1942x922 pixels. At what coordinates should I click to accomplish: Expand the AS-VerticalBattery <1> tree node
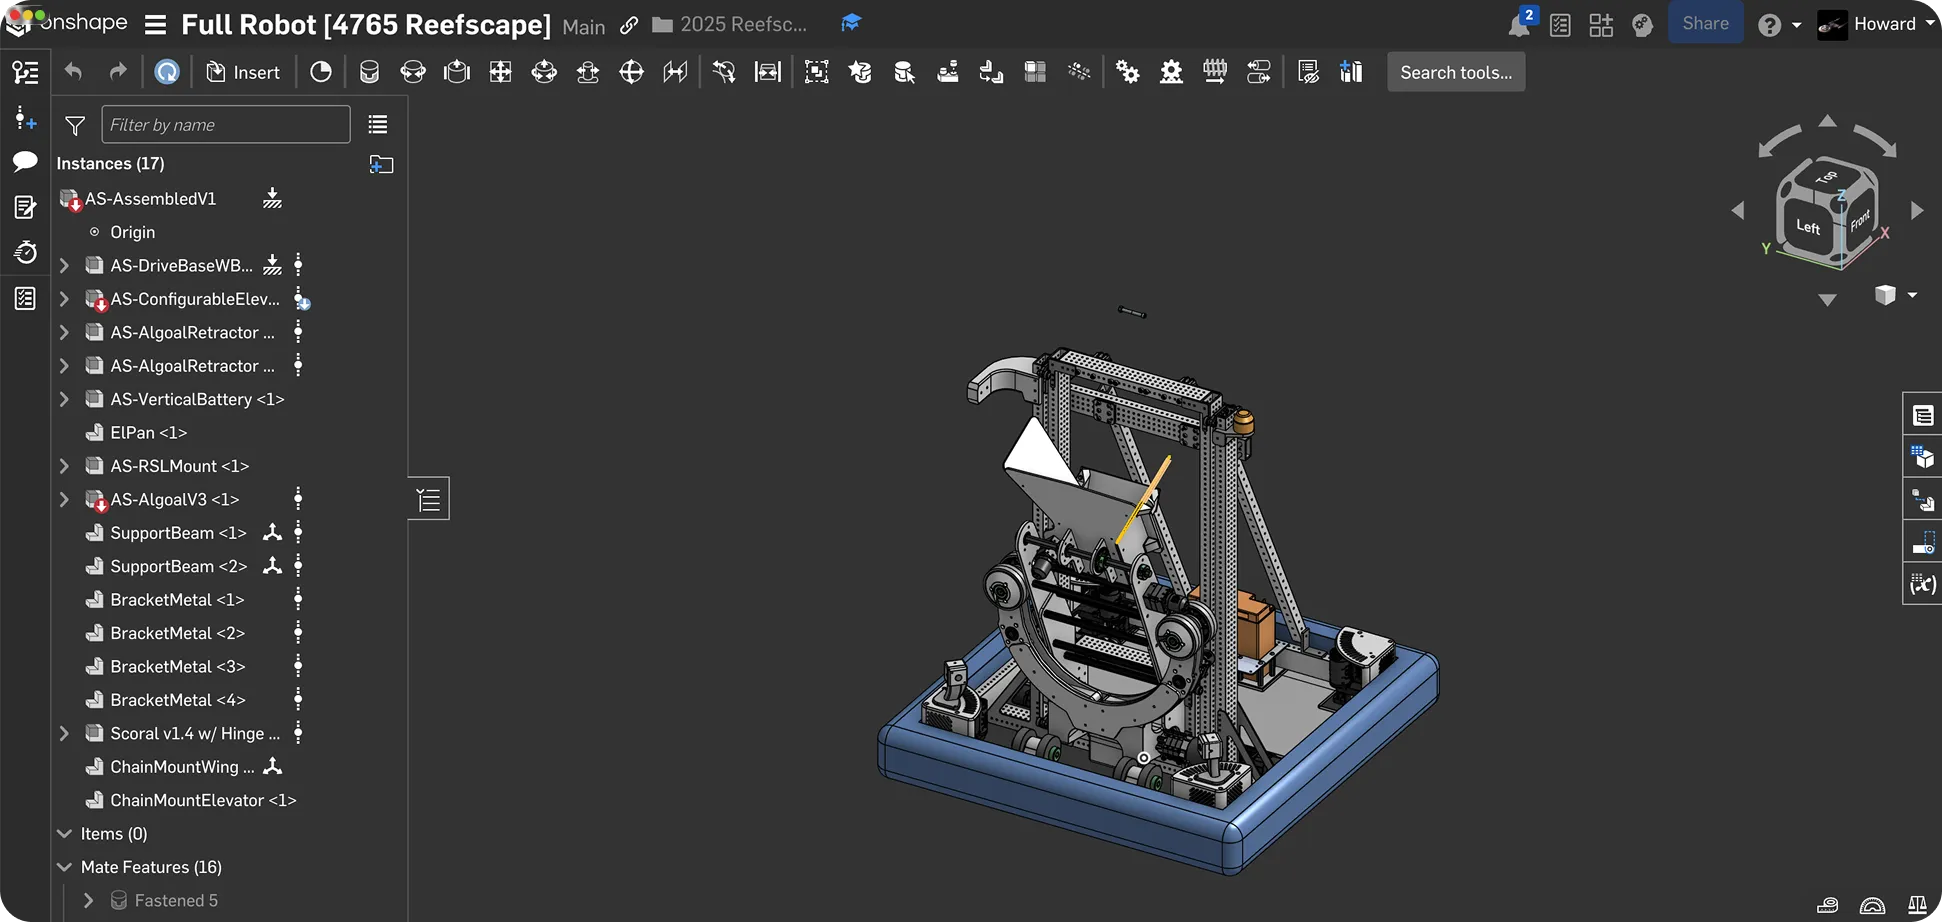tap(64, 399)
